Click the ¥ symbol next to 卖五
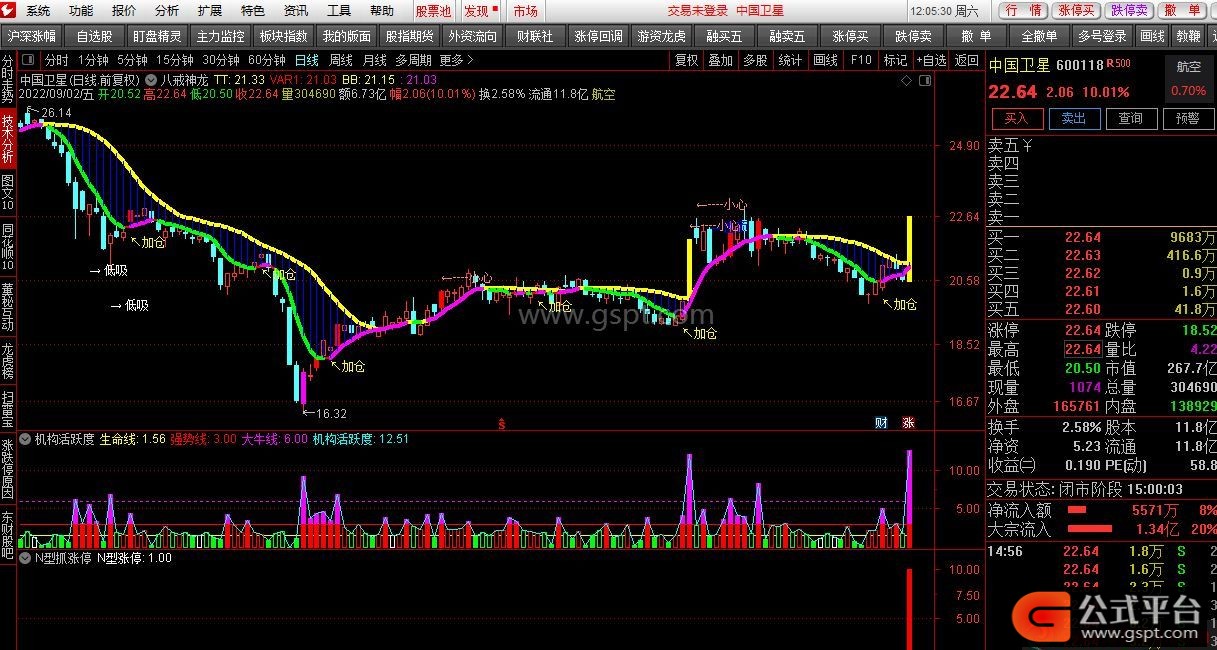Screen dimensions: 1217x650 pos(1028,146)
